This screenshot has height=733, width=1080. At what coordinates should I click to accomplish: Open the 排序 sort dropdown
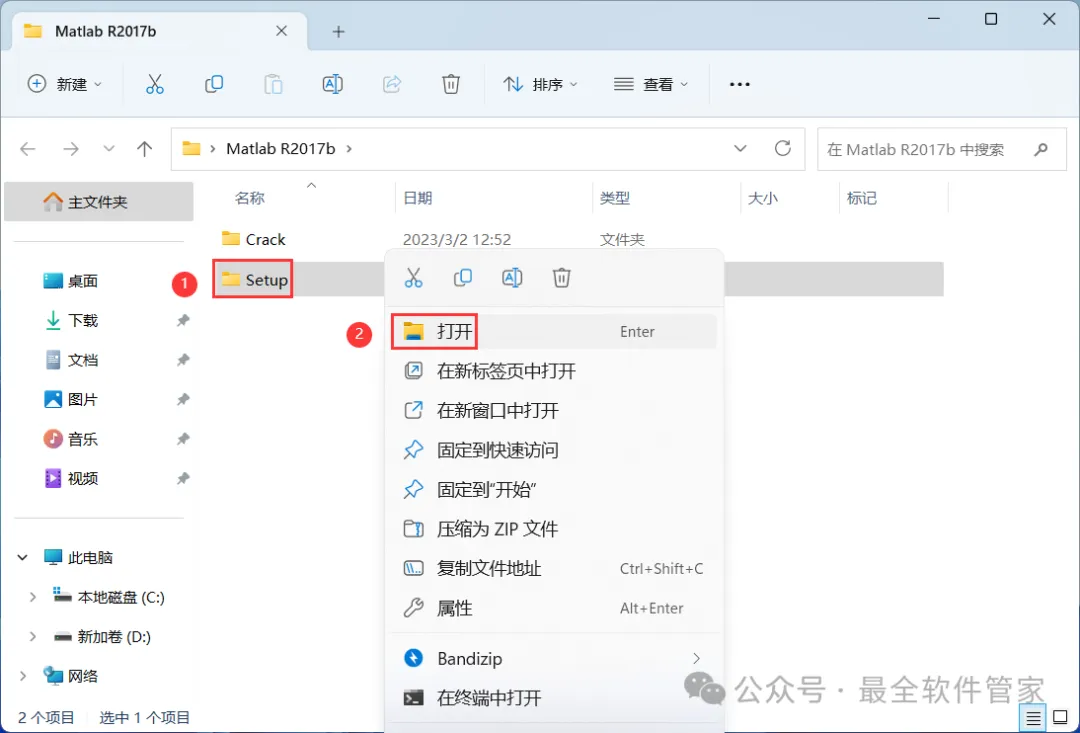click(541, 84)
